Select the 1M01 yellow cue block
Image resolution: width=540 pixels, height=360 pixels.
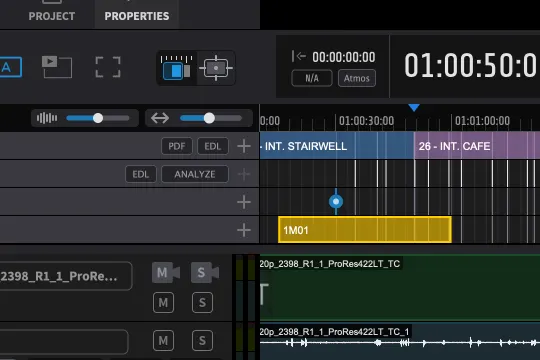(365, 230)
